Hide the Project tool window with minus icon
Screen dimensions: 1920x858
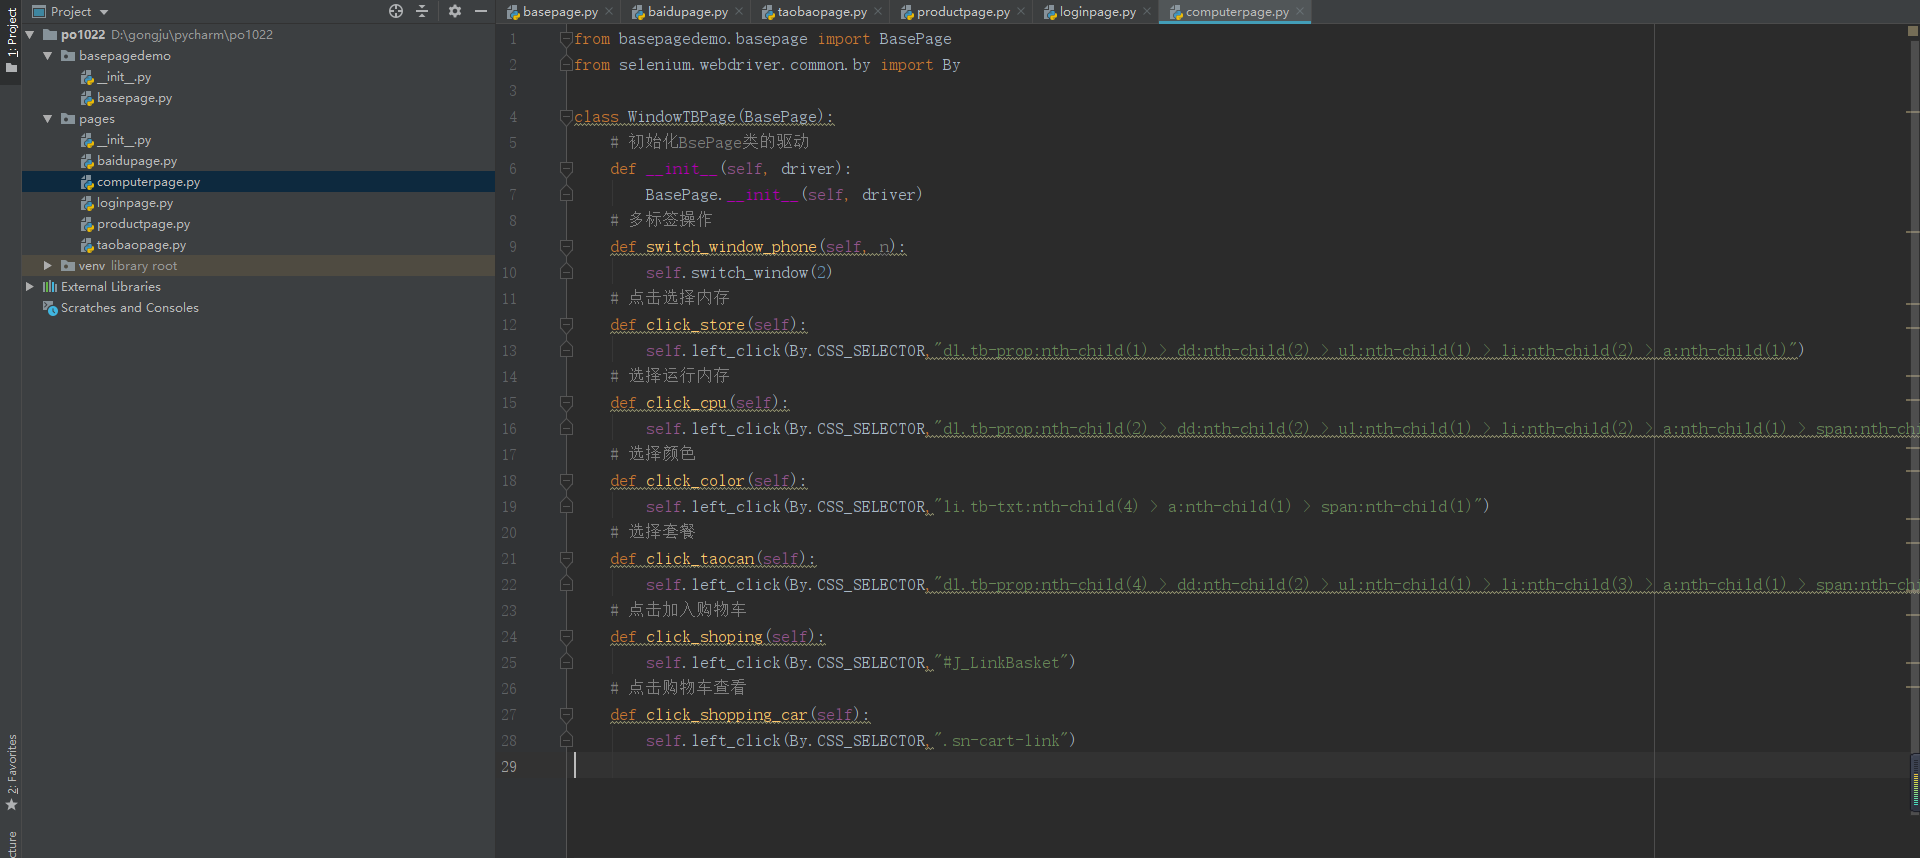(481, 11)
